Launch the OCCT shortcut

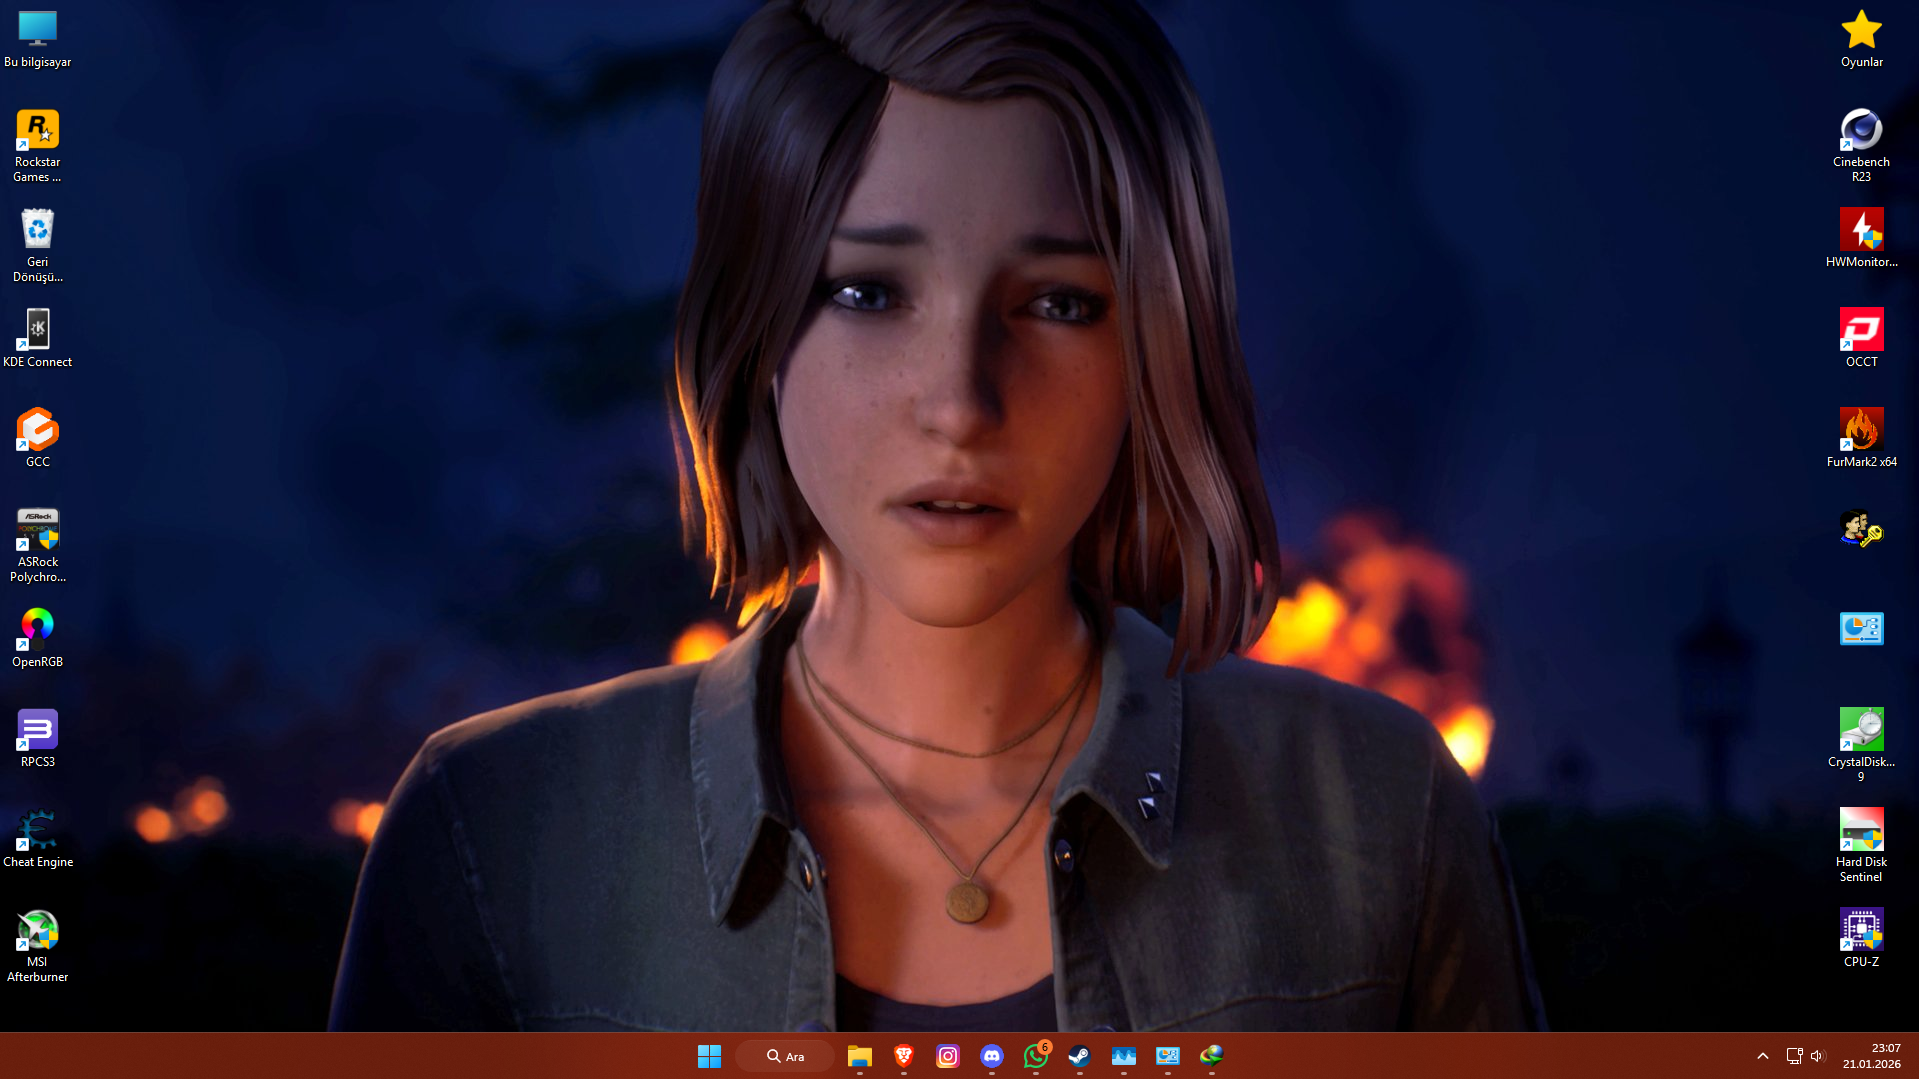pos(1861,339)
